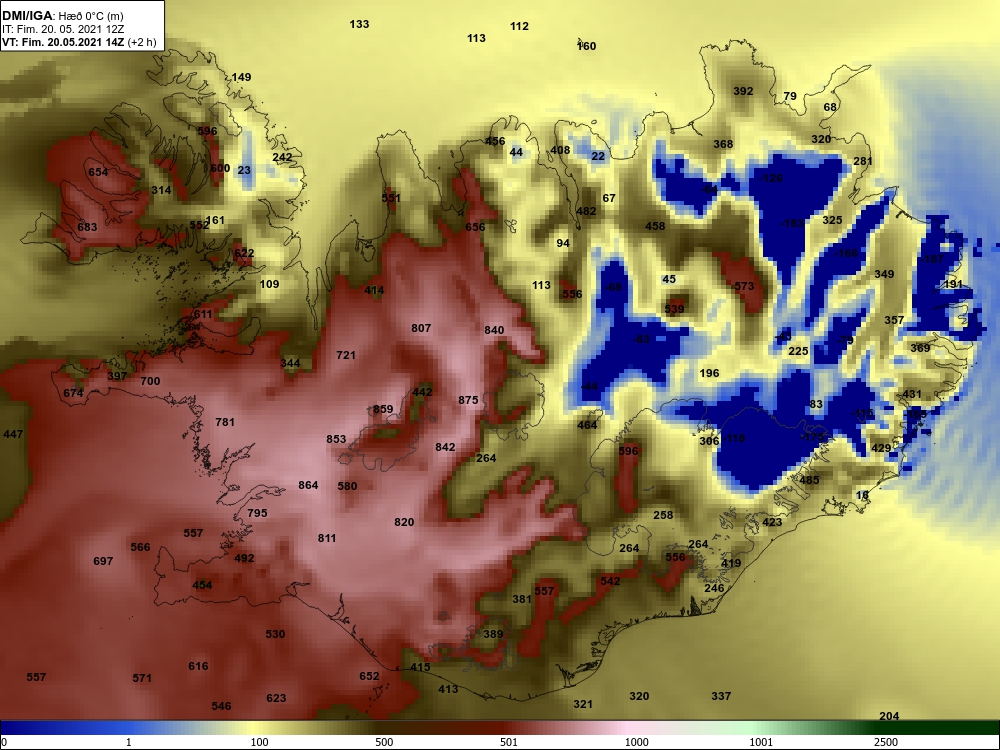Click the map value "133"
Screen dimensions: 1000x750
(359, 24)
